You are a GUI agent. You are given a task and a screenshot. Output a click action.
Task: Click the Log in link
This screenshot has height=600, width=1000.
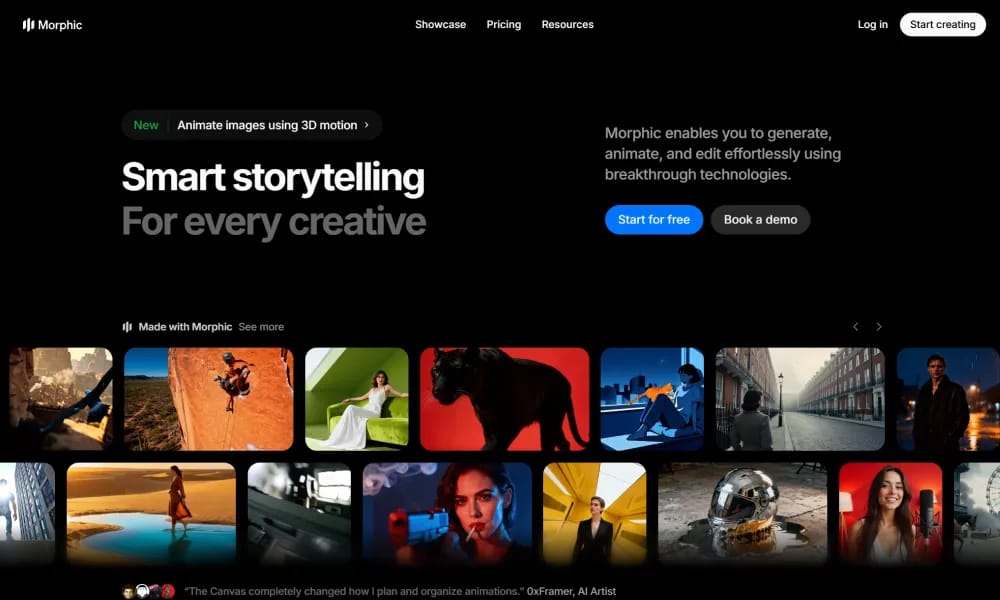pos(872,24)
